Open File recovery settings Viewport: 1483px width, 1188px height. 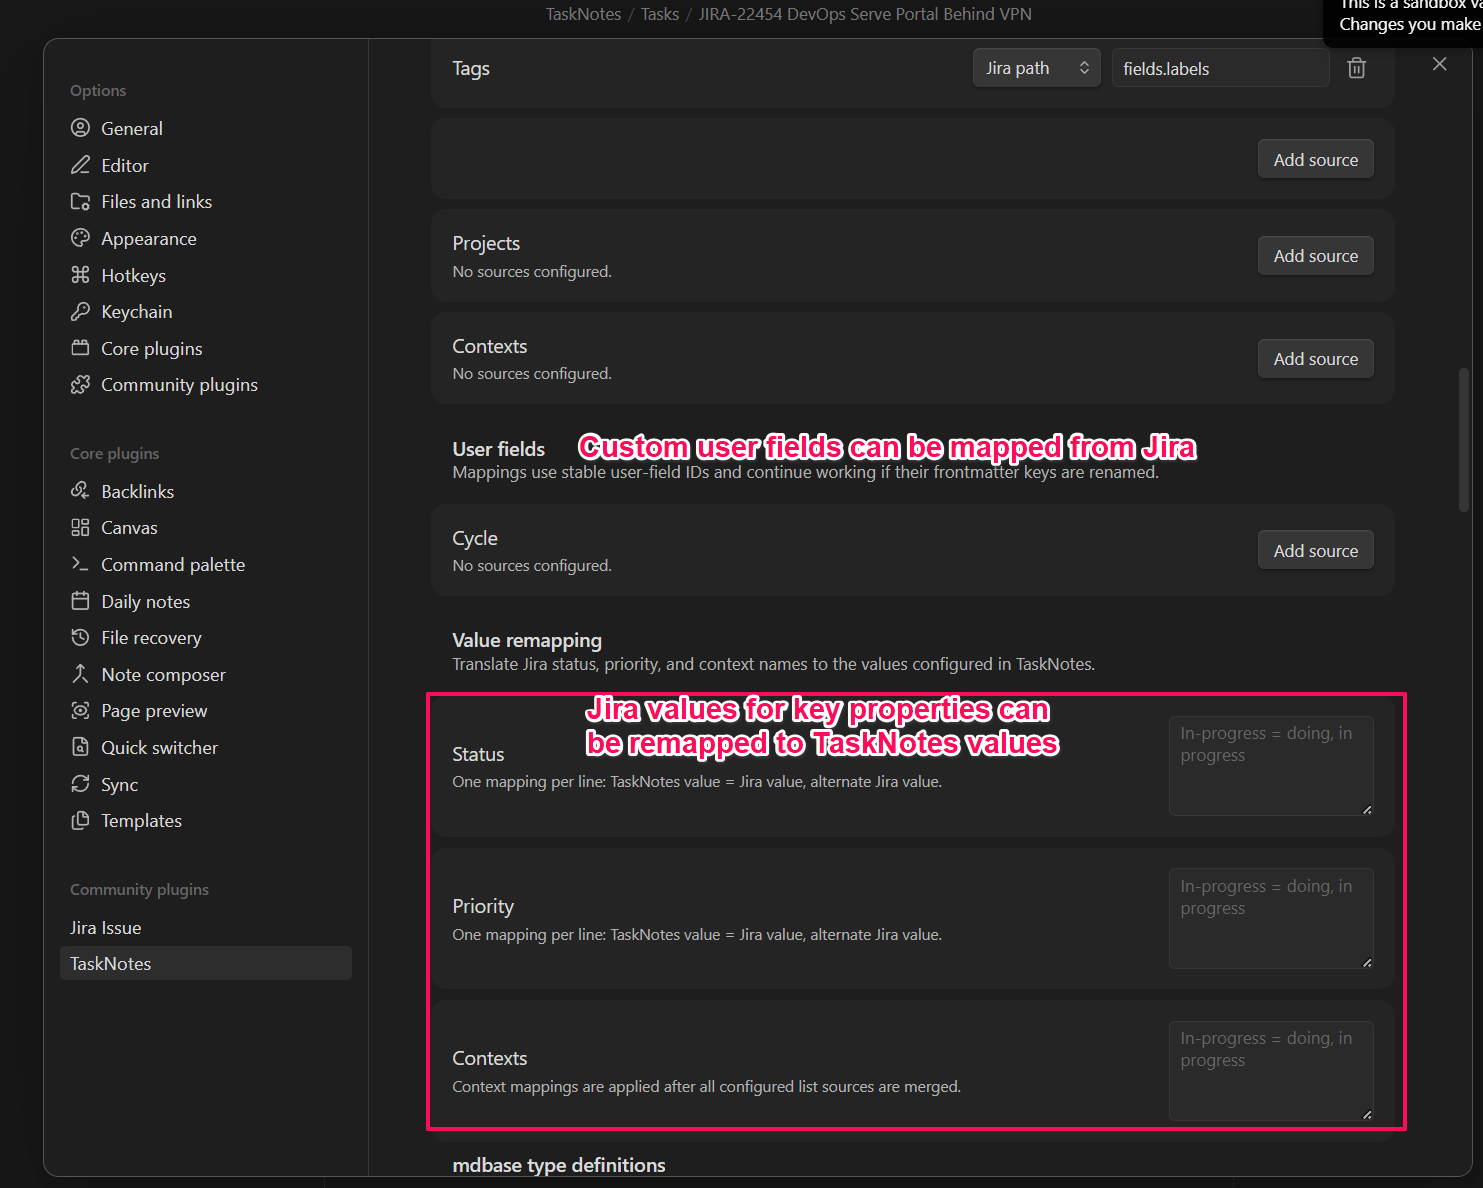(206, 637)
